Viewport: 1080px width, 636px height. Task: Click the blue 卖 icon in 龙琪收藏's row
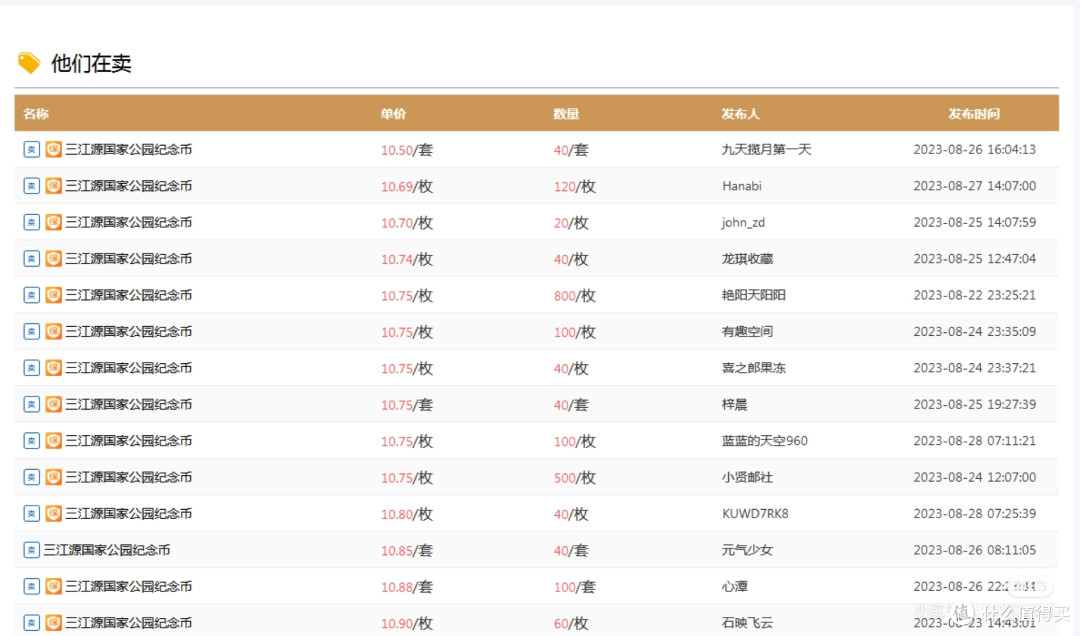32,259
